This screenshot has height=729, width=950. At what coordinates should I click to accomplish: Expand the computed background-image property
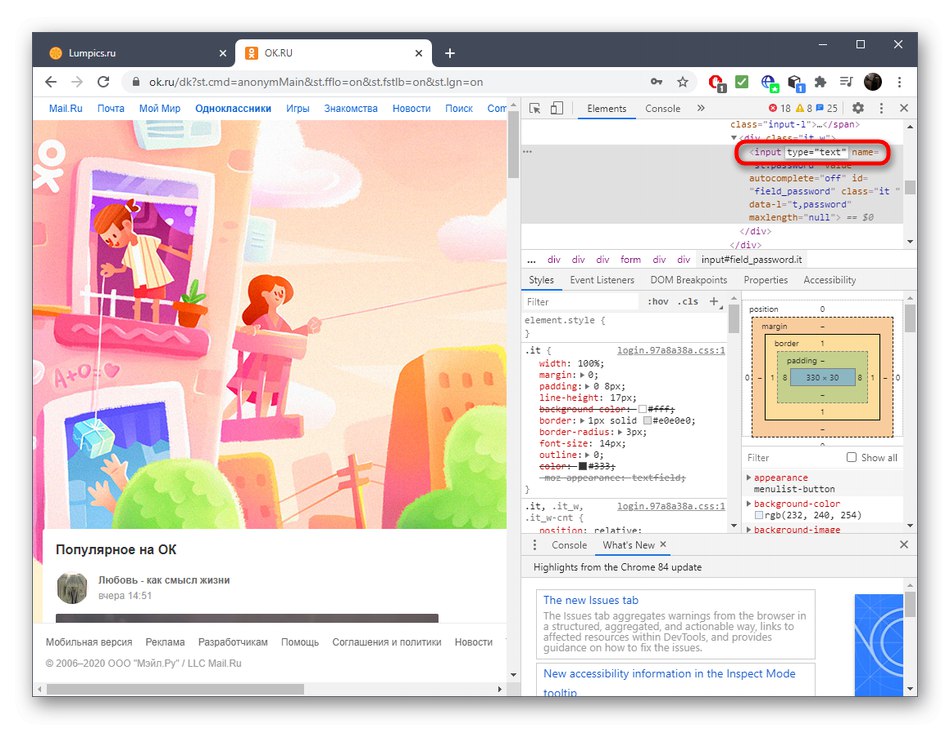point(749,529)
